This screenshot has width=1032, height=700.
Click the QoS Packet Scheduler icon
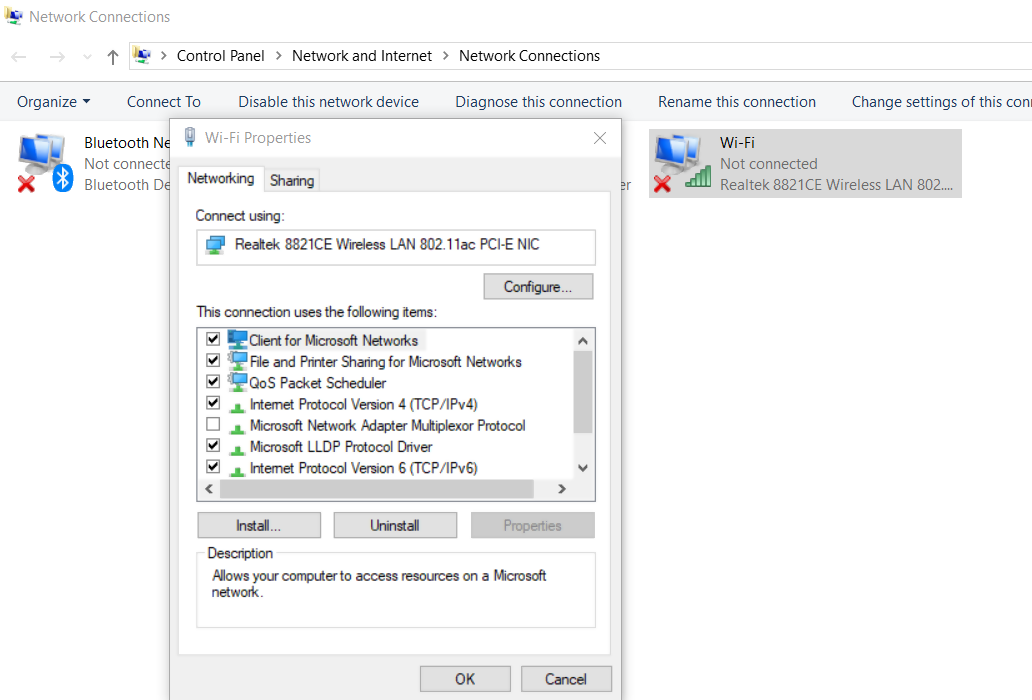[237, 382]
